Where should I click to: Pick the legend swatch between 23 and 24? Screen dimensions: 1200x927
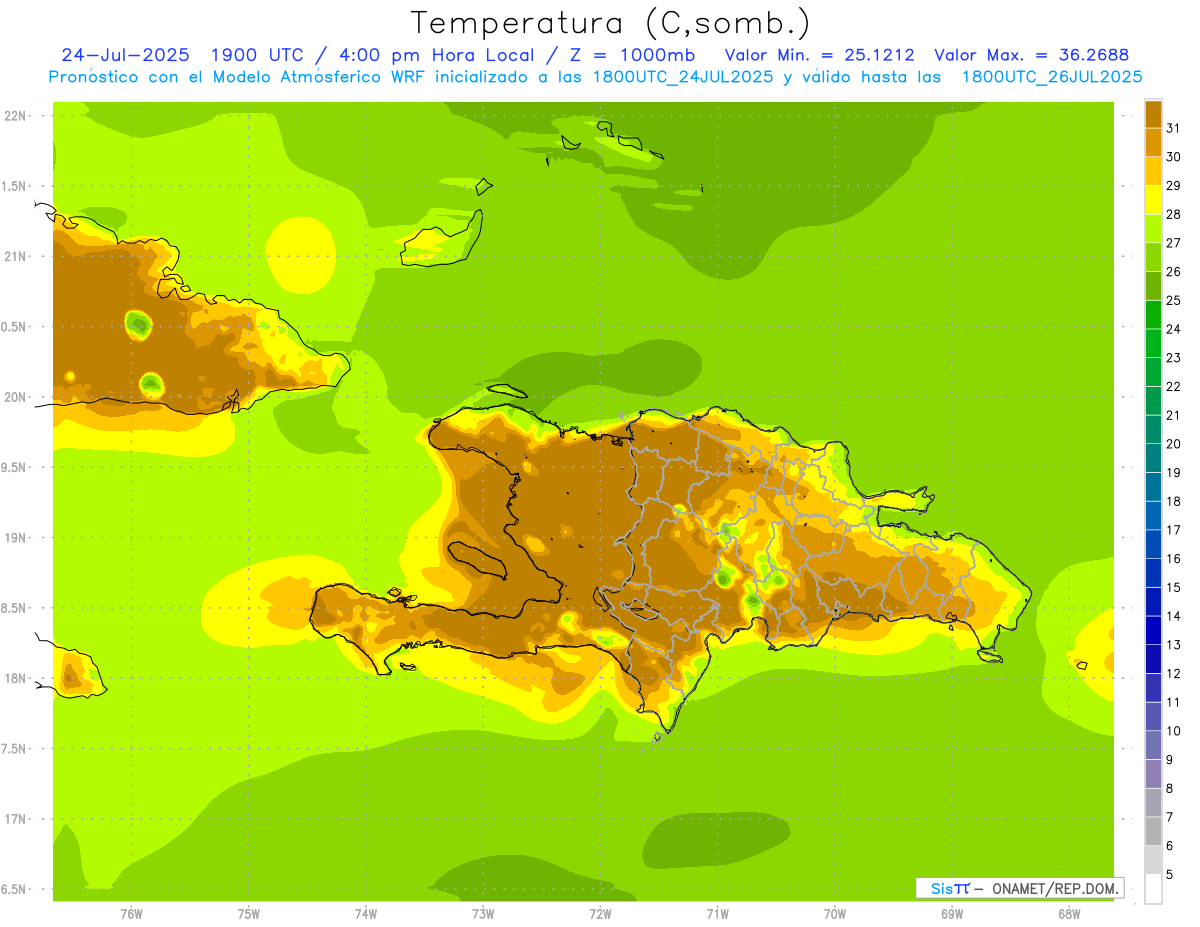point(1153,343)
